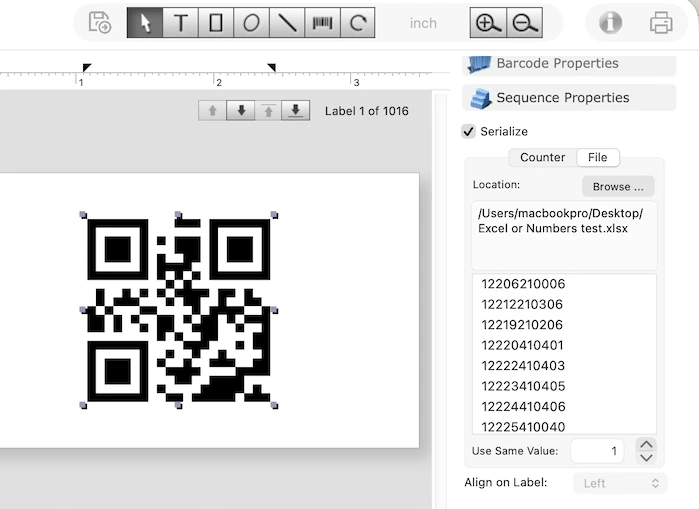Click the file location path field
The width and height of the screenshot is (699, 509).
(x=564, y=235)
